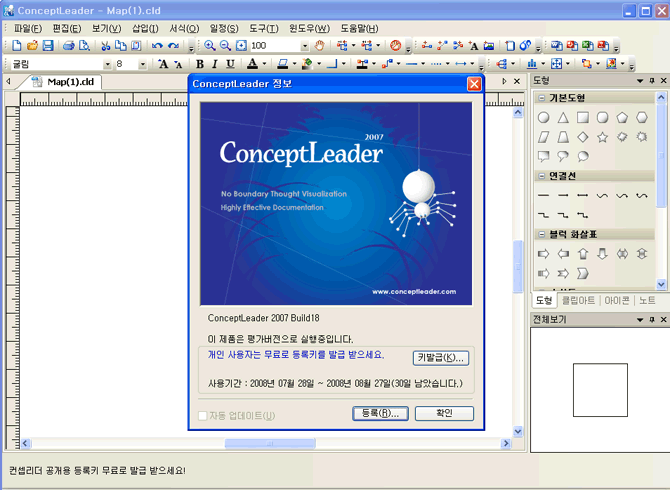Cut the selection with the scissors icon
The image size is (670, 490).
[106, 45]
